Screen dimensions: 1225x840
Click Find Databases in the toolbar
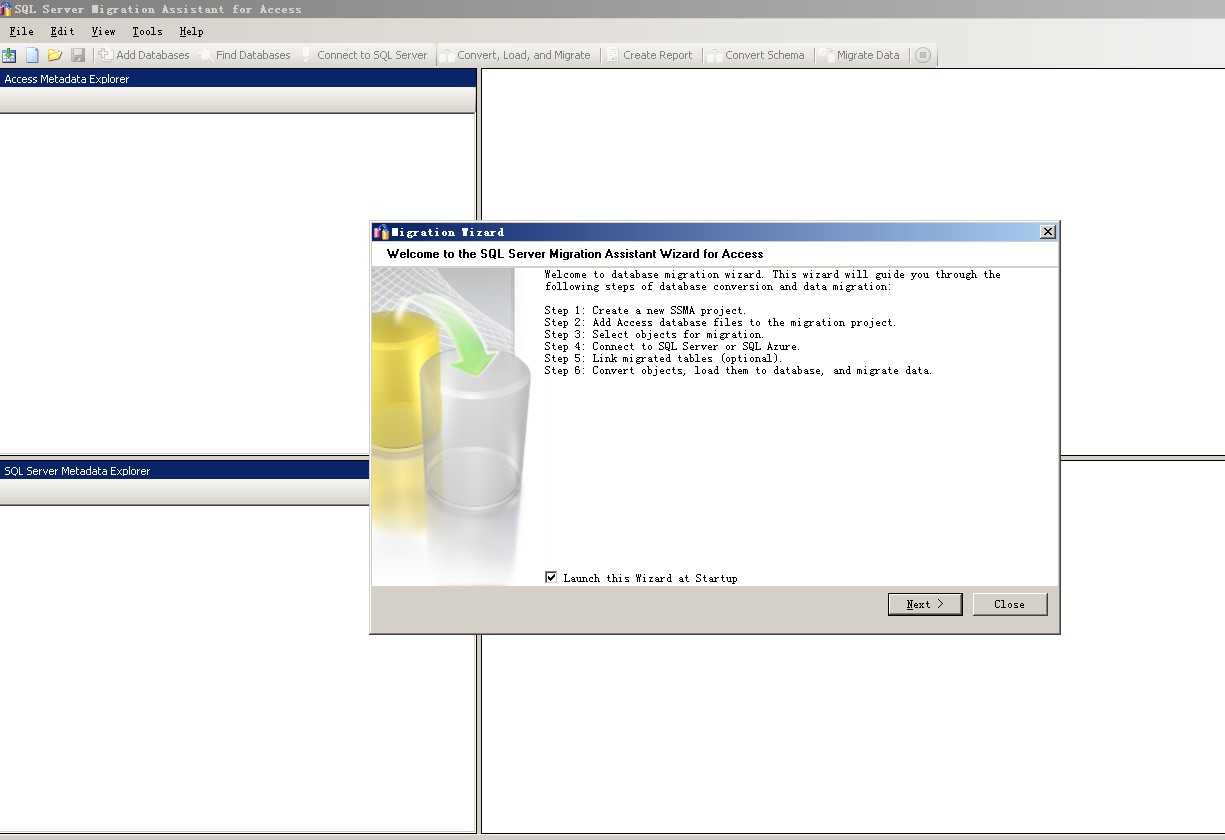[x=245, y=55]
